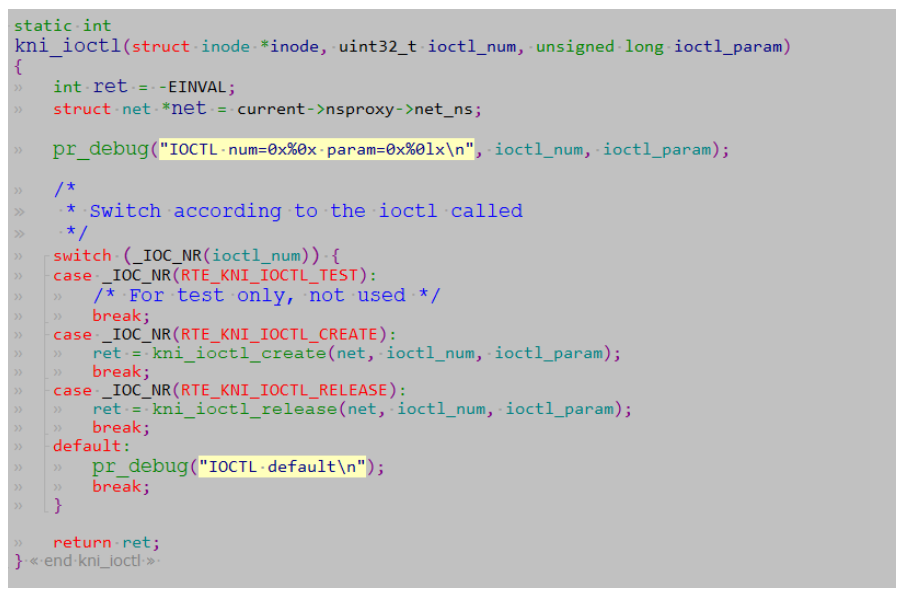Place cursor on the lowercase switch keyword
900x598 pixels.
(82, 255)
